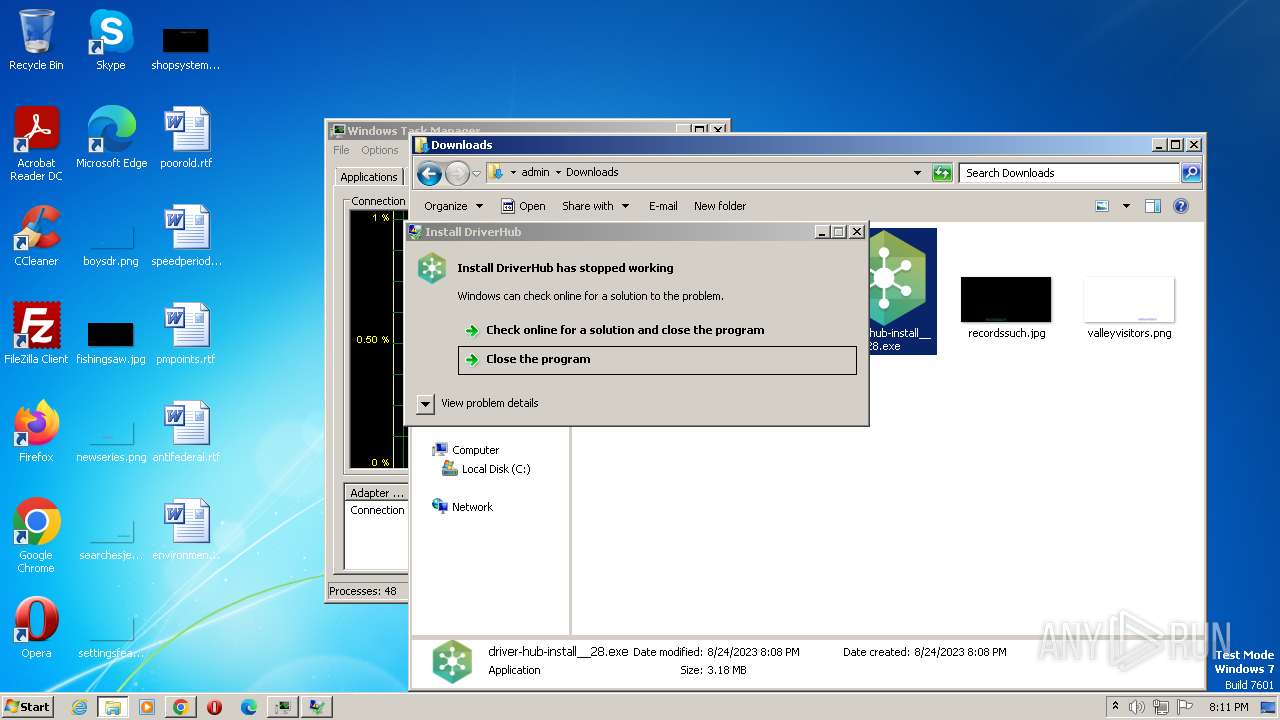
Task: Open the Recycle Bin desktop icon
Action: pyautogui.click(x=36, y=40)
